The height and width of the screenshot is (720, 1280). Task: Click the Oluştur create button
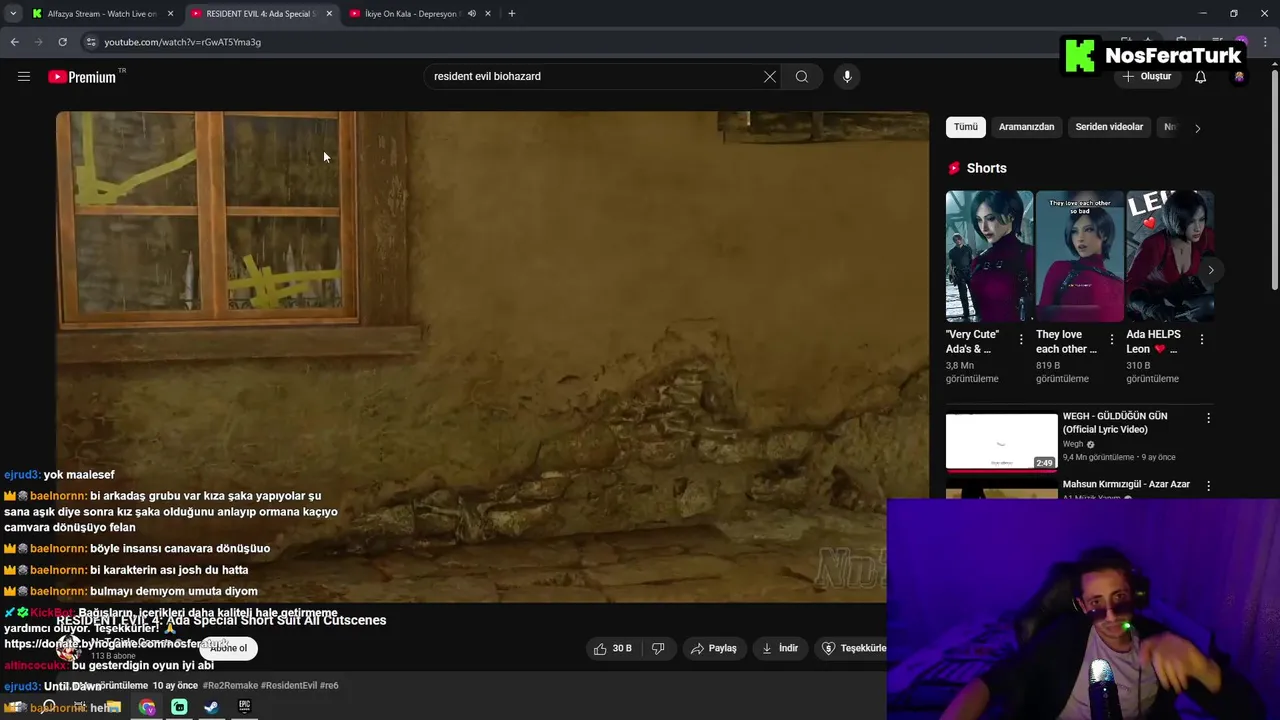click(x=1147, y=77)
